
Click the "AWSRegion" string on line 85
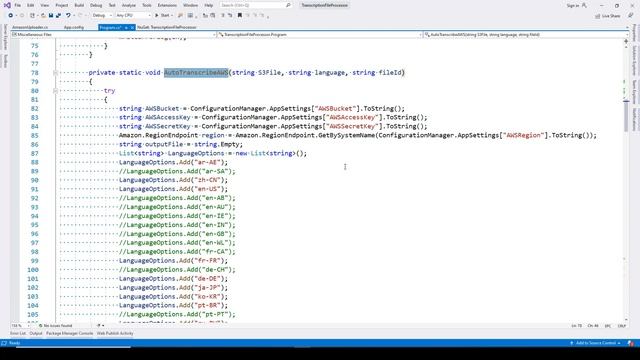523,136
